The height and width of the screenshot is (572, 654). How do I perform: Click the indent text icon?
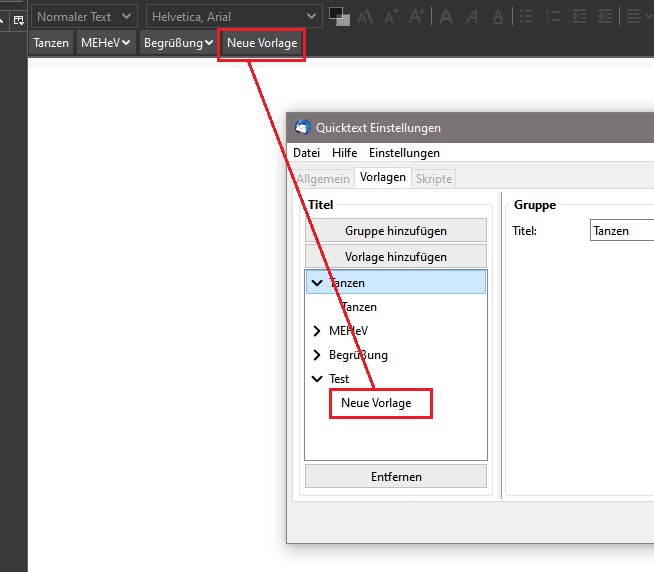(603, 17)
